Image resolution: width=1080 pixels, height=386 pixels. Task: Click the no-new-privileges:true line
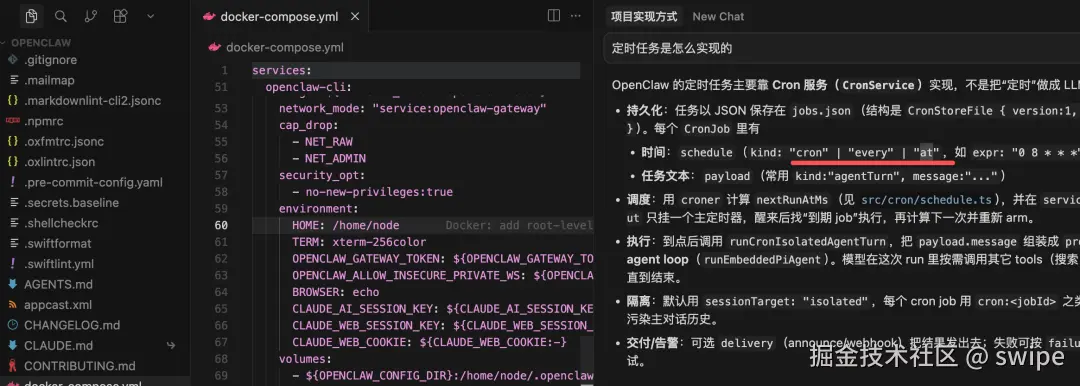[372, 192]
